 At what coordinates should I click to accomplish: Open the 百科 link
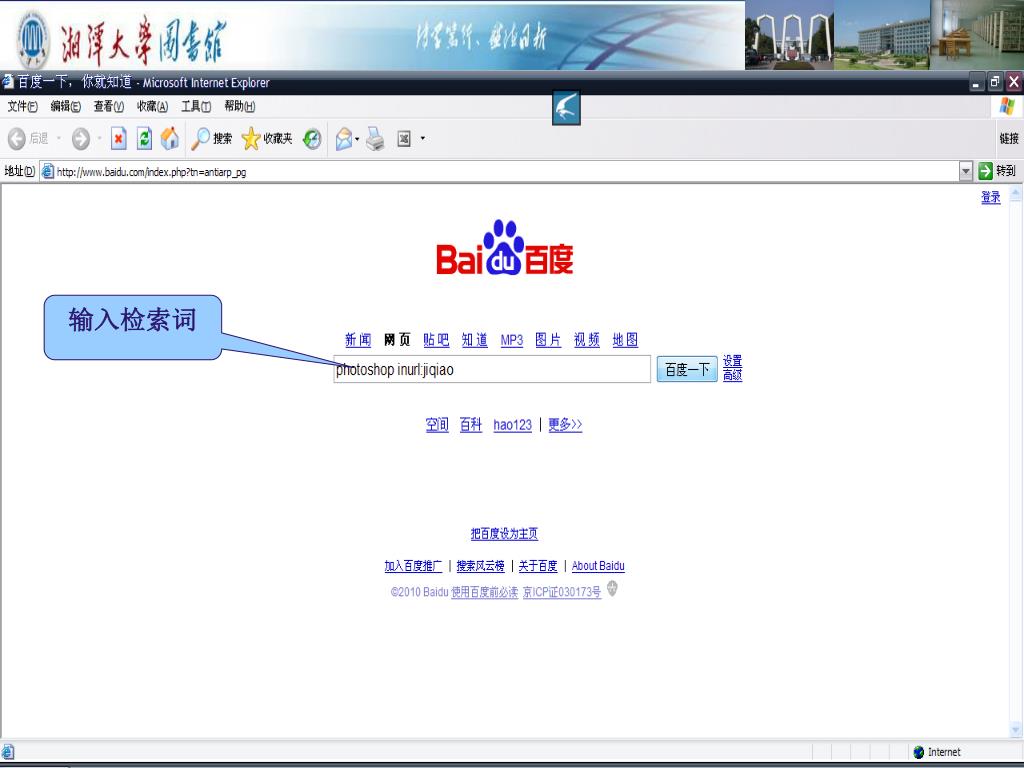coord(471,425)
